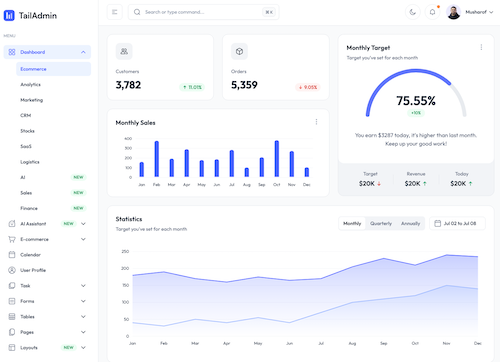Viewport: 500px width, 362px height.
Task: Click the Today up arrow indicator
Action: 470,184
